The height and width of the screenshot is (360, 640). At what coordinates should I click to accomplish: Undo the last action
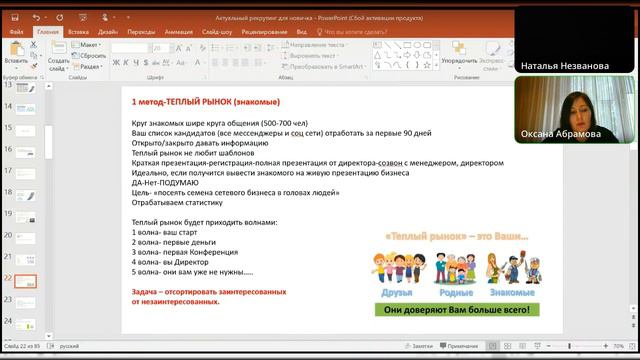point(36,18)
